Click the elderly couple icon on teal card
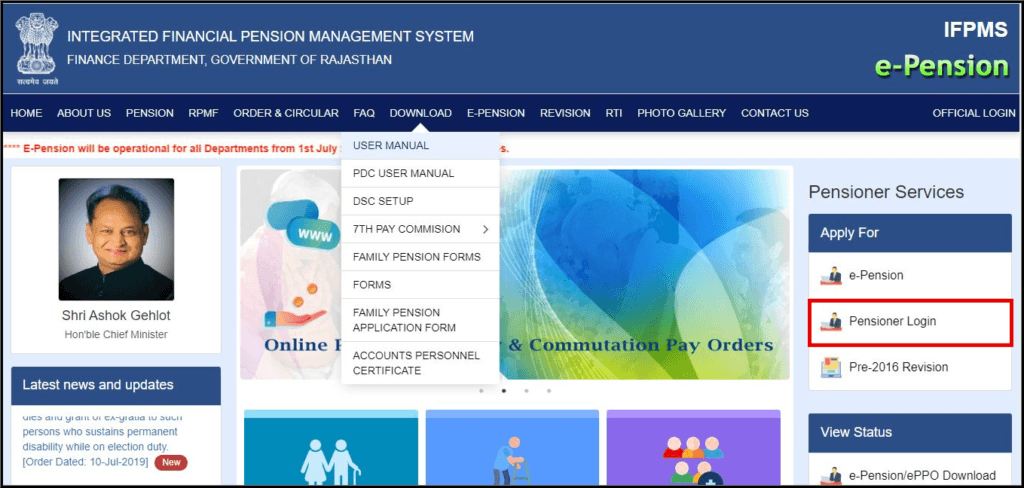1024x488 pixels. pyautogui.click(x=330, y=460)
